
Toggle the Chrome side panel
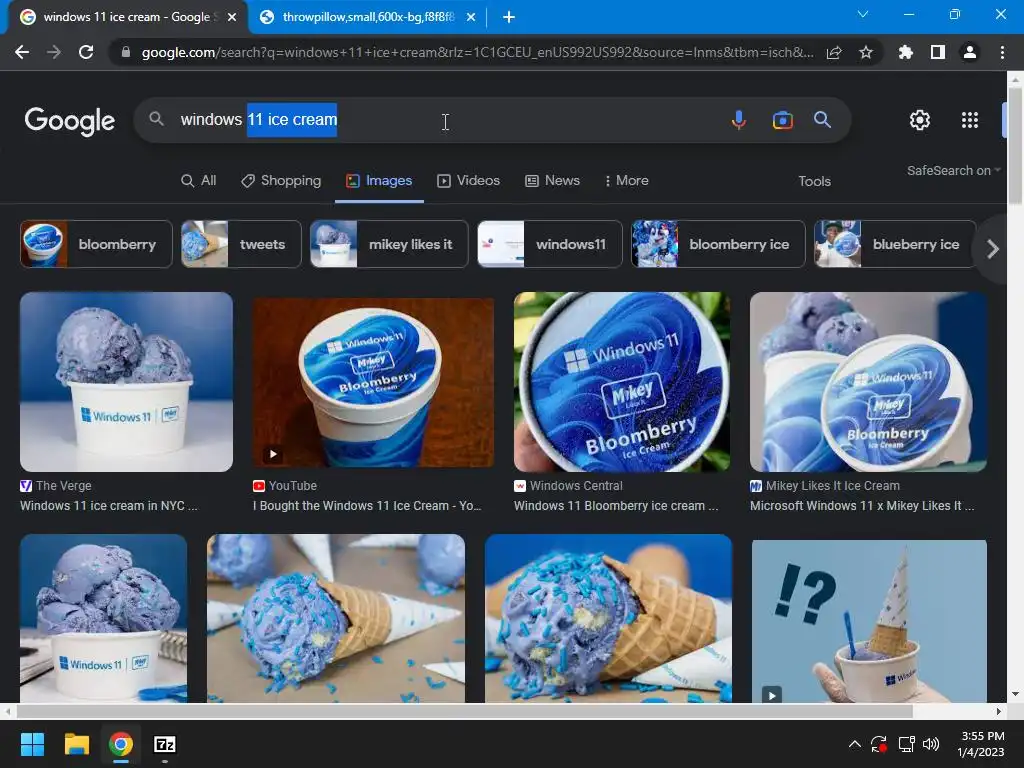tap(938, 52)
